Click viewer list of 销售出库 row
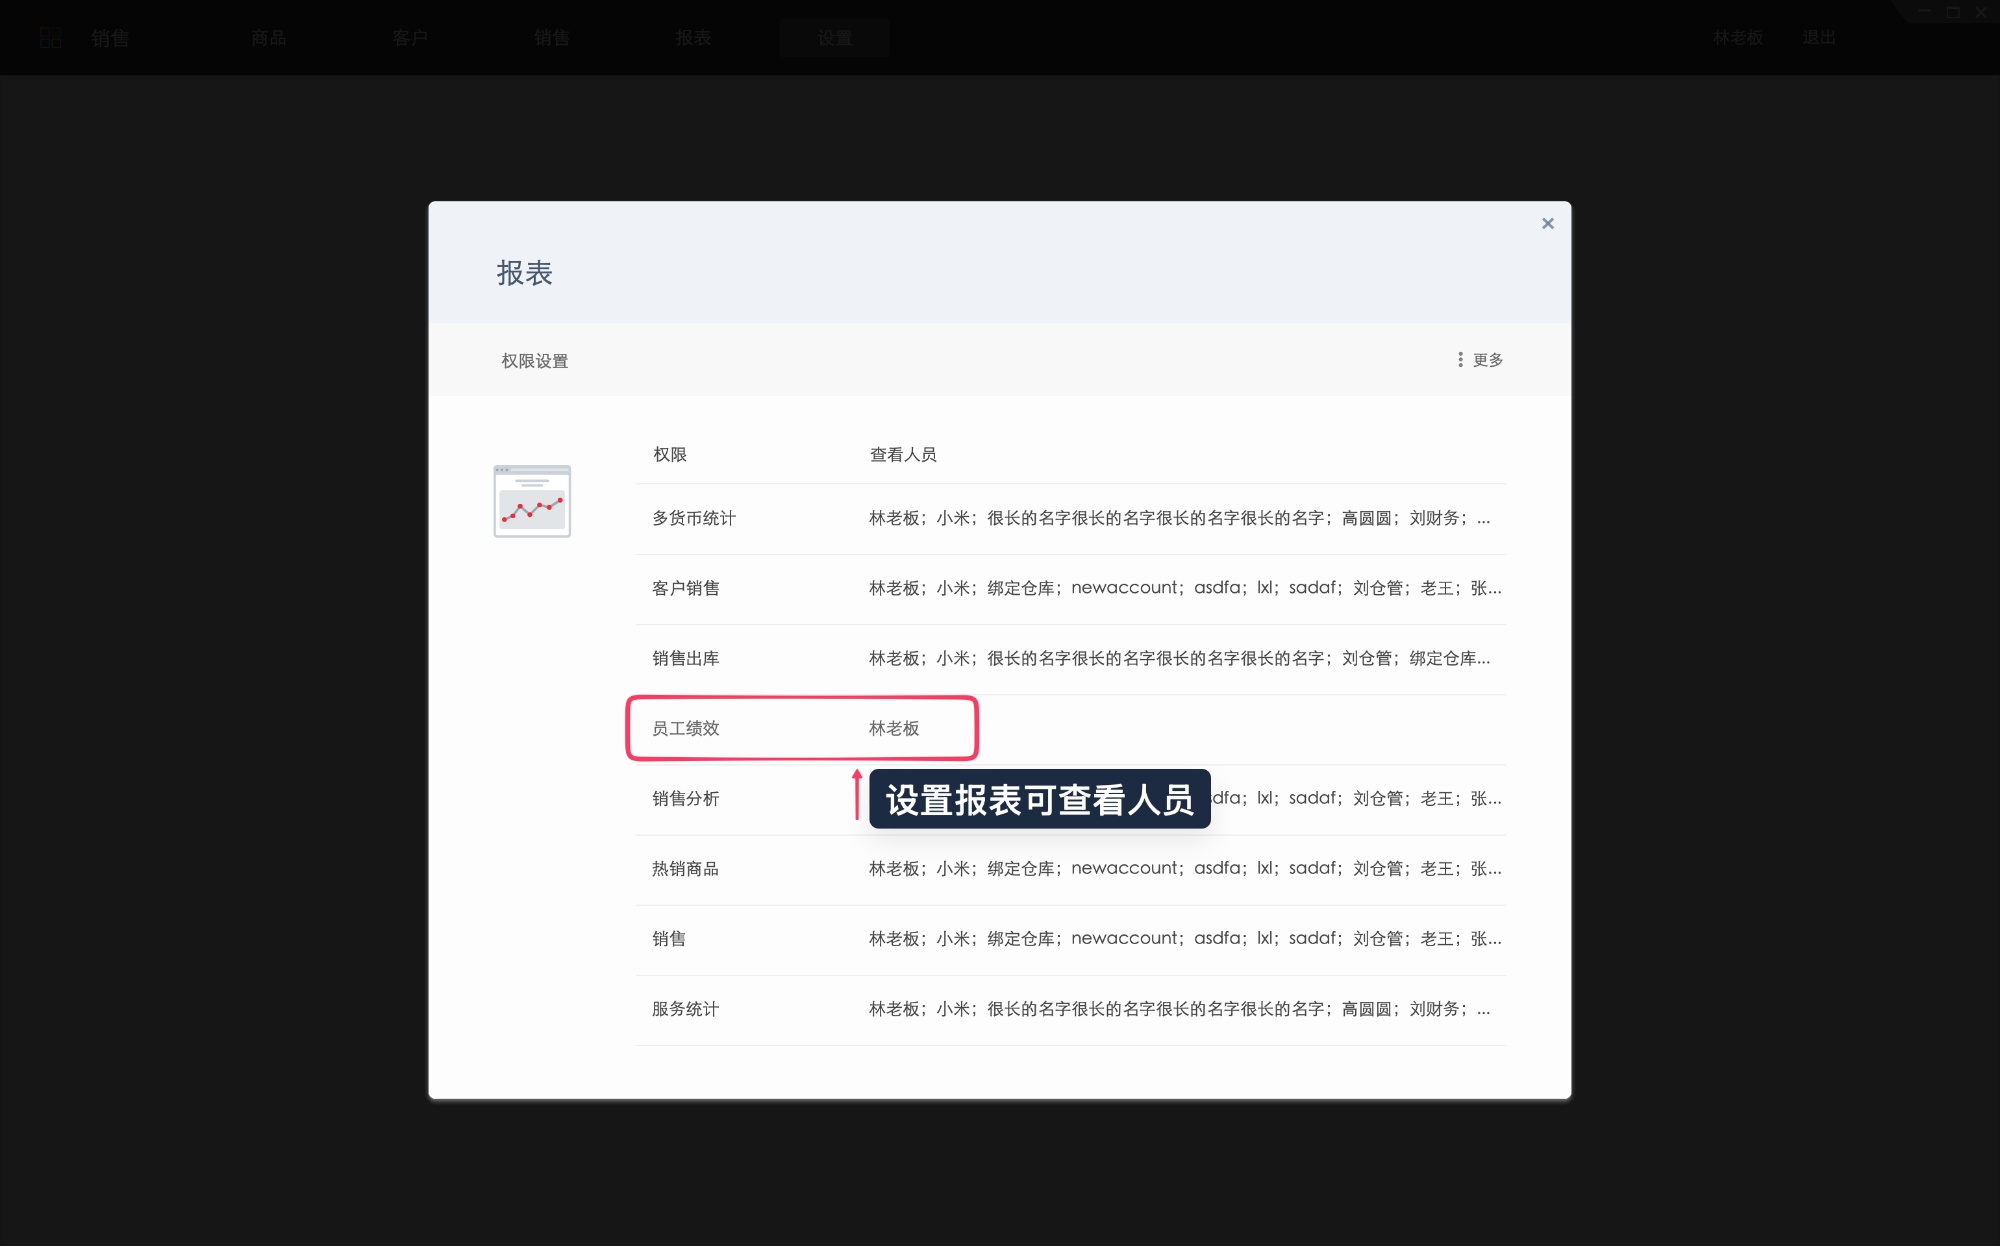 click(x=1179, y=658)
